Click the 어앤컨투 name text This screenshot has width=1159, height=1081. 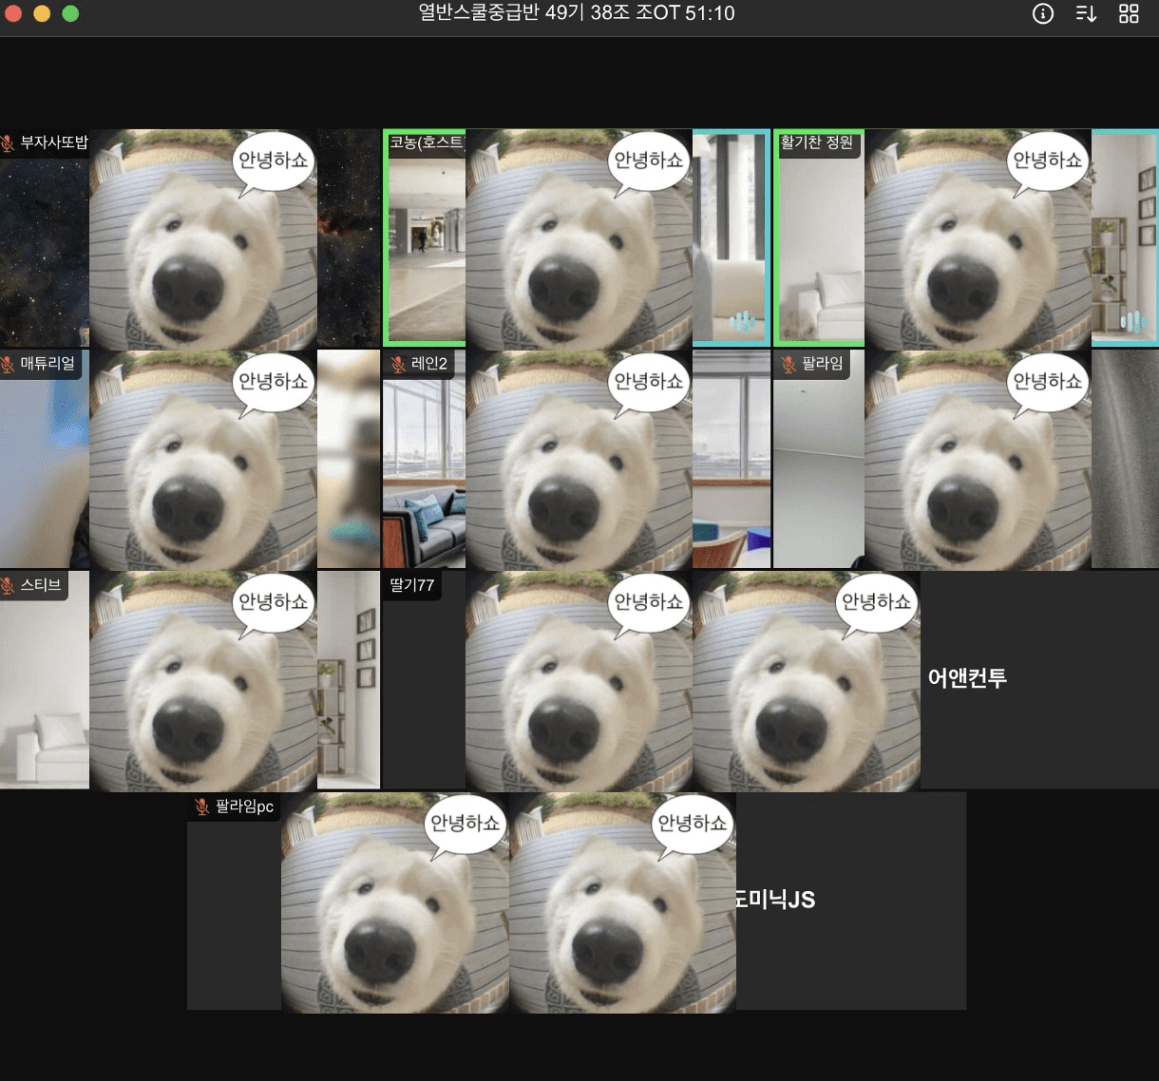click(967, 678)
